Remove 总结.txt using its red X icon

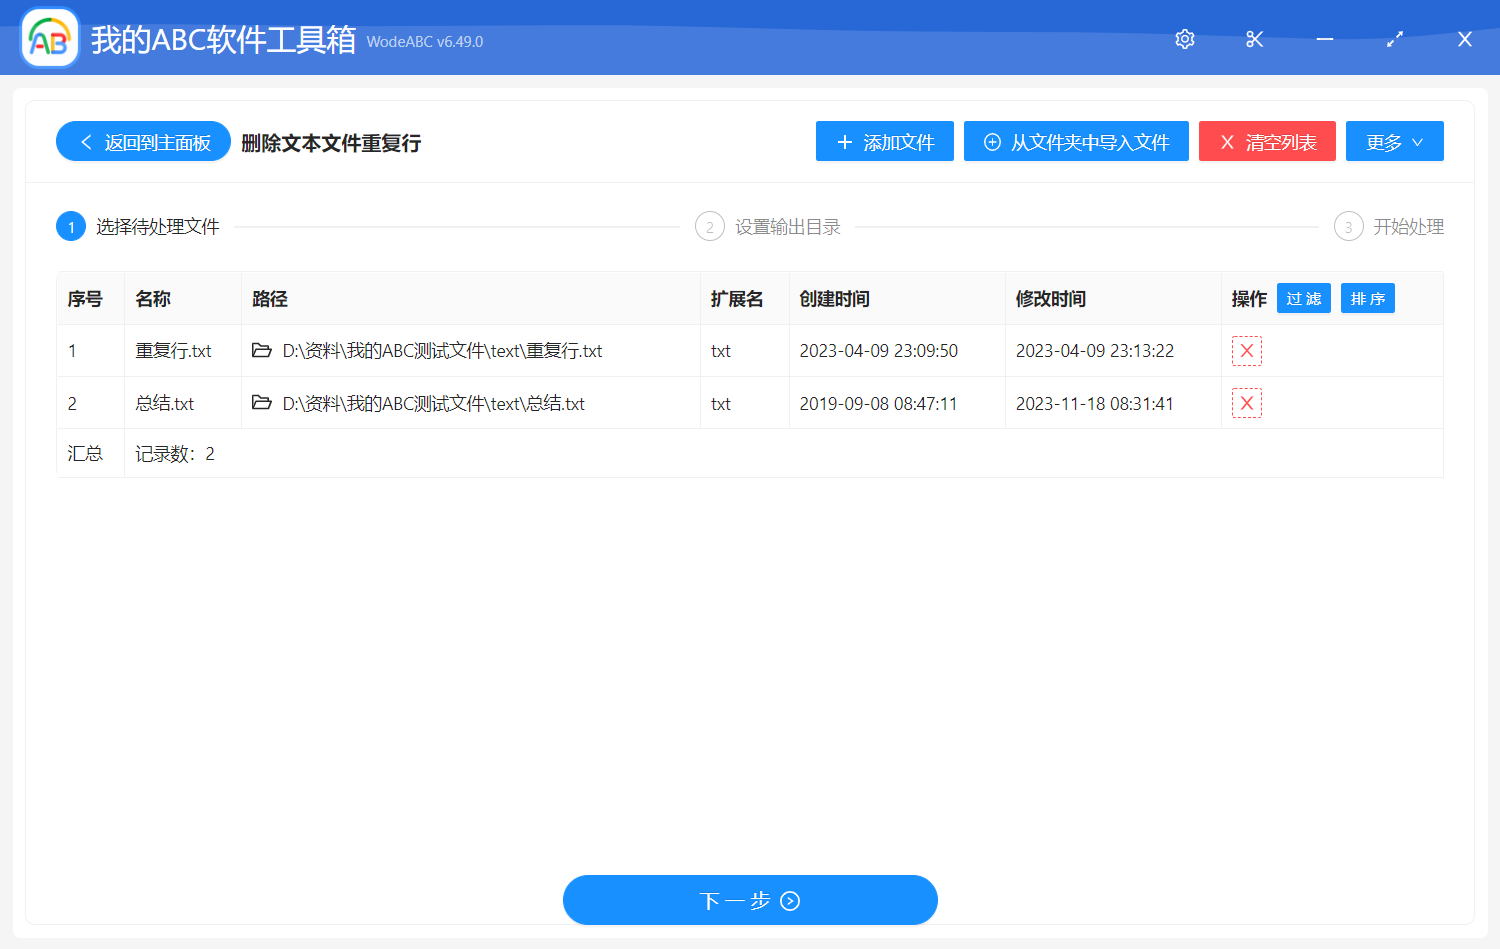pyautogui.click(x=1246, y=403)
